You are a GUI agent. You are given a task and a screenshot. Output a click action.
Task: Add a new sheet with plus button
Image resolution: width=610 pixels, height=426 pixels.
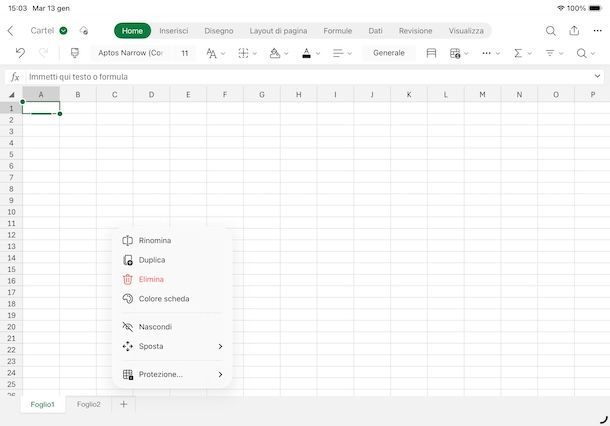tap(123, 404)
